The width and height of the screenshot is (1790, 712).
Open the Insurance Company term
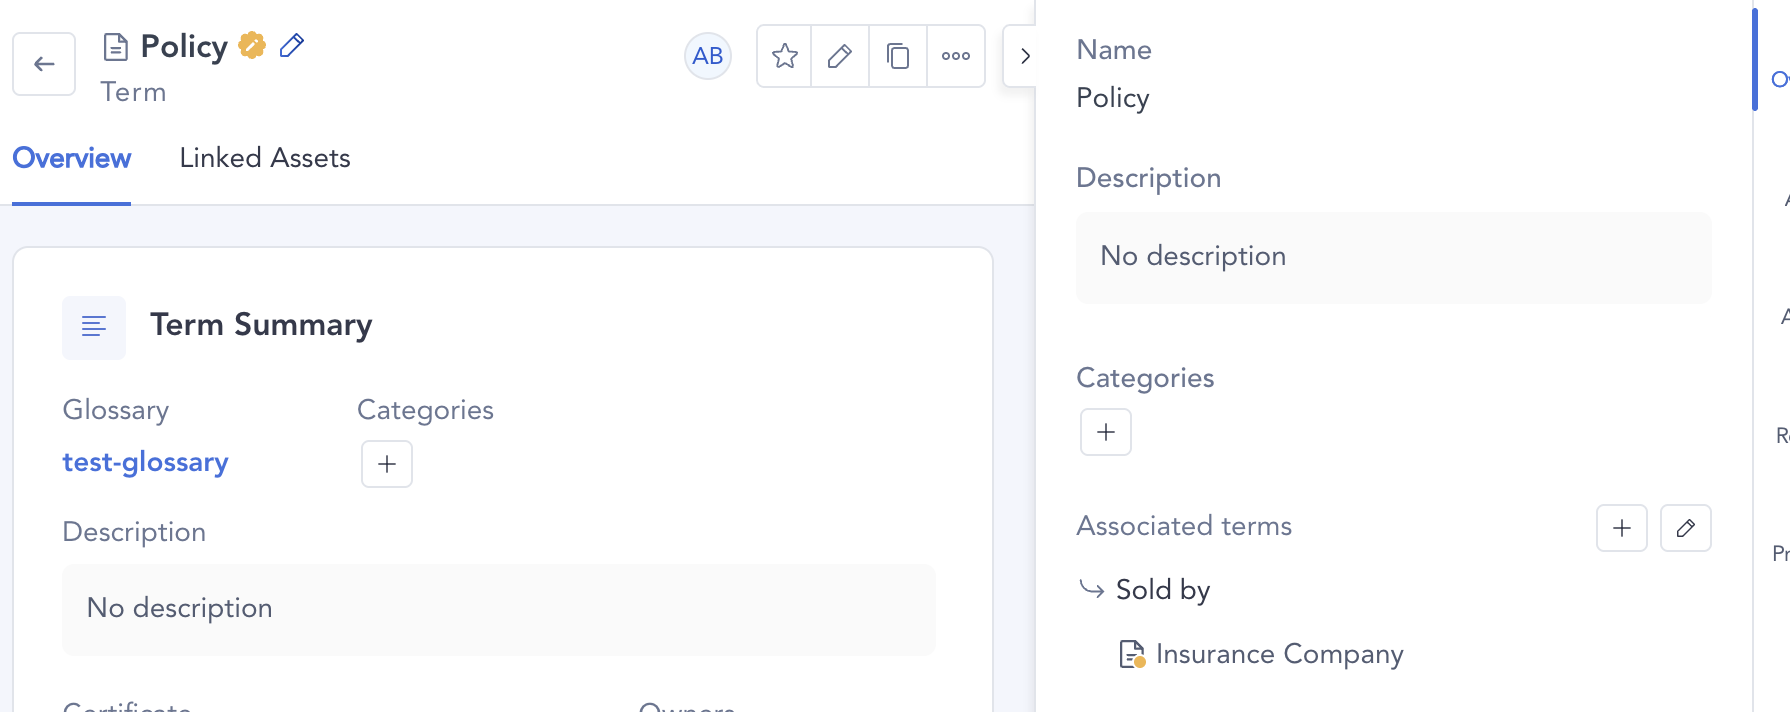click(x=1279, y=654)
